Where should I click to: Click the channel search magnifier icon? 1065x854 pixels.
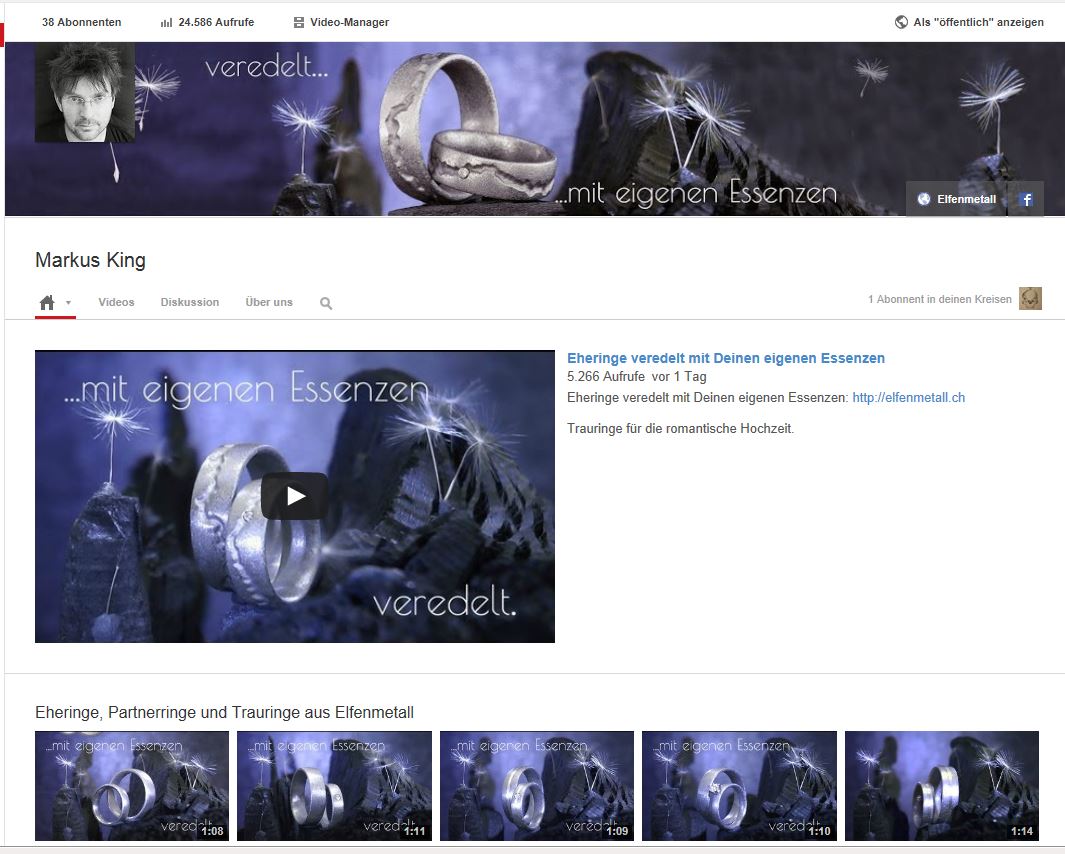[x=326, y=304]
